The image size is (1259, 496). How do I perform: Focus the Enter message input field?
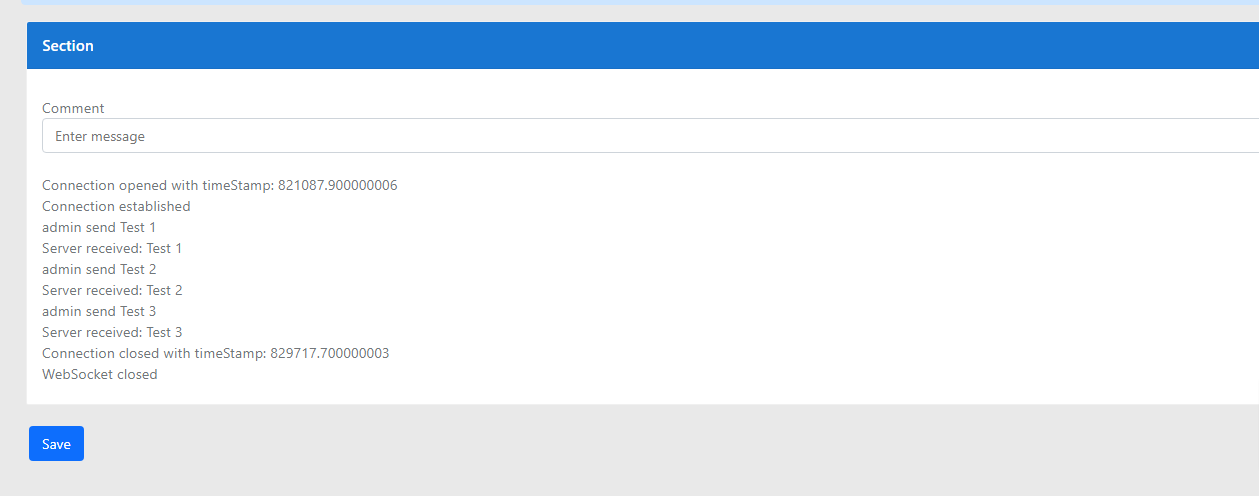(650, 136)
